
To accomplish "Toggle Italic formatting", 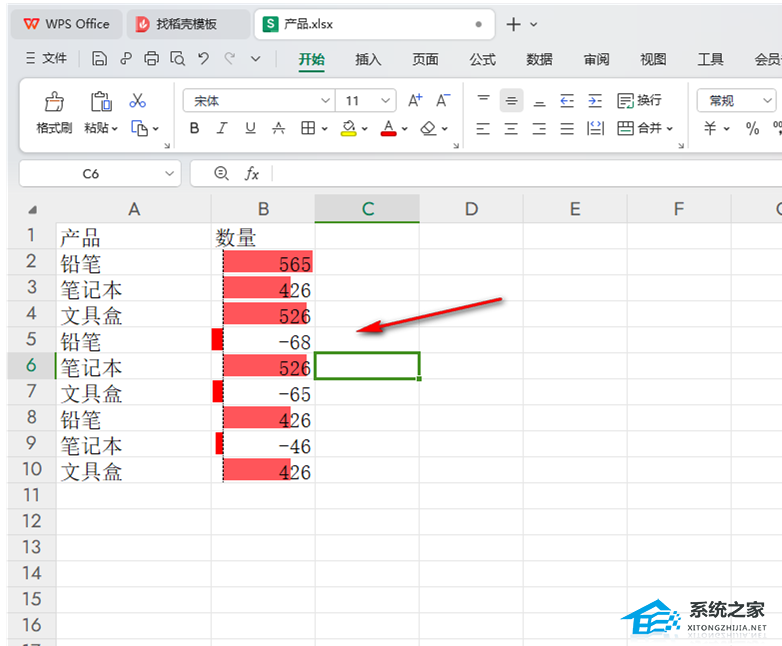I will pyautogui.click(x=222, y=129).
